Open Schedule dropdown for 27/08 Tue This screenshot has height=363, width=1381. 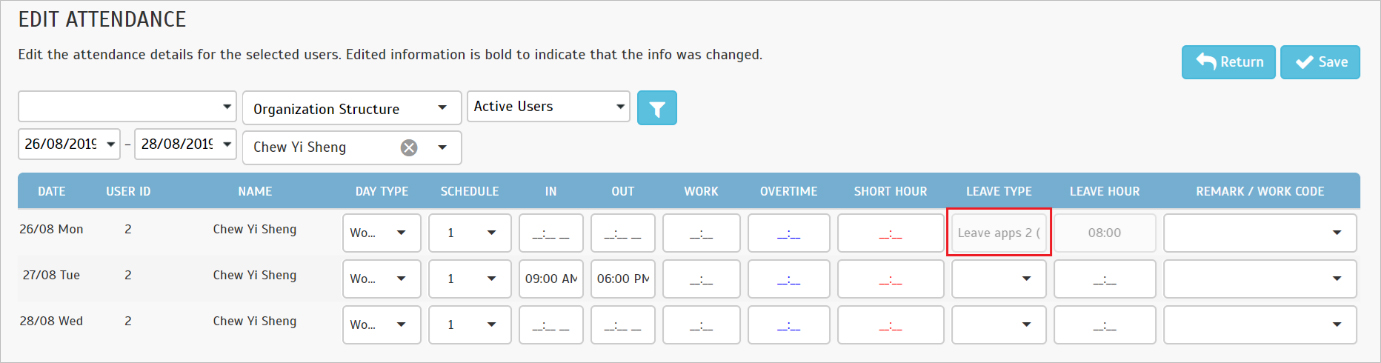(x=470, y=279)
